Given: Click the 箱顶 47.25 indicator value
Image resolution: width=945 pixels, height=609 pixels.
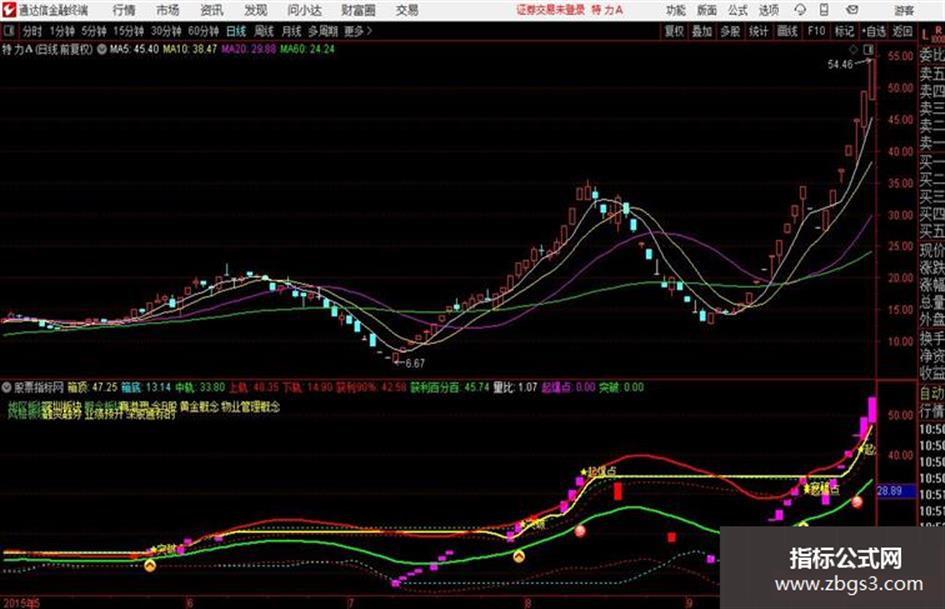Looking at the screenshot, I should pos(92,387).
